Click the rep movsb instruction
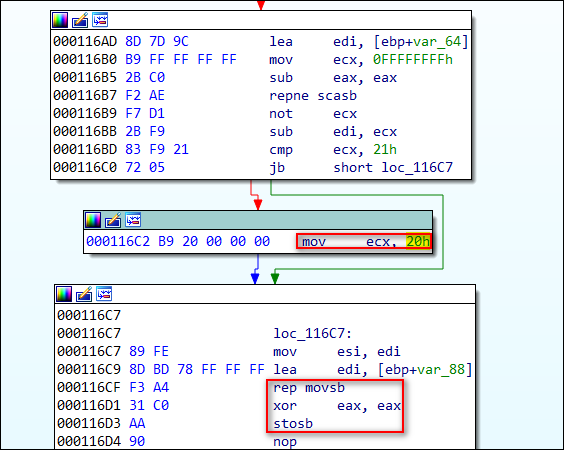Screen dimensions: 564x450 click(309, 388)
